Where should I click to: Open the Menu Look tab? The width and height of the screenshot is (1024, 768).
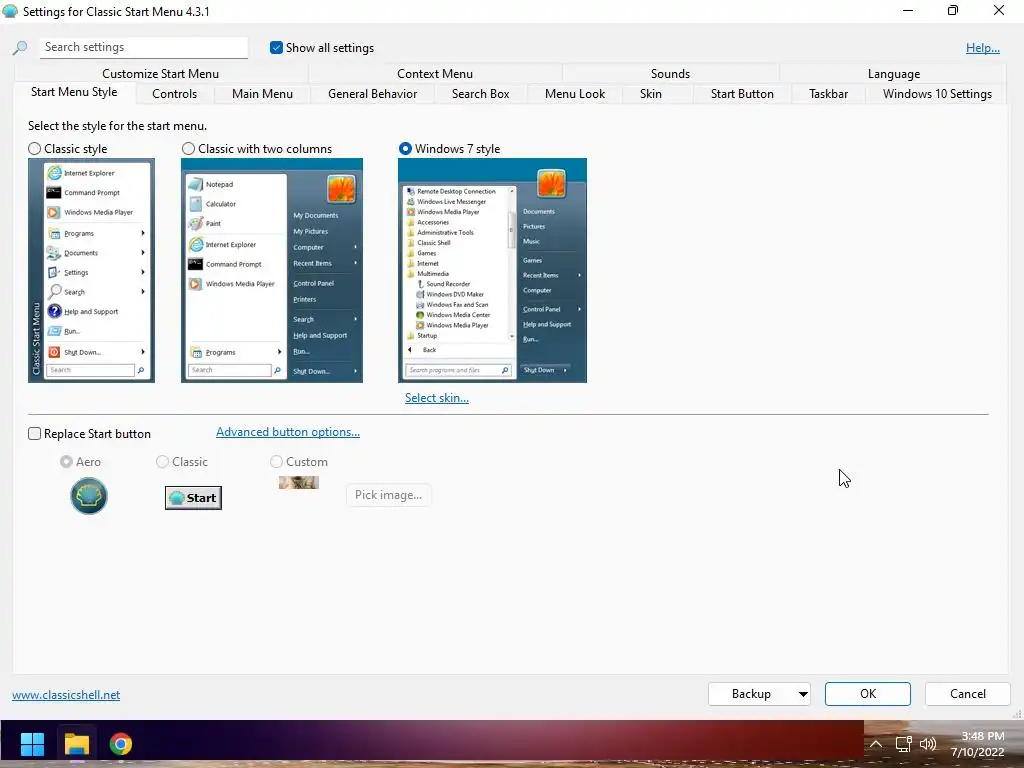pyautogui.click(x=575, y=94)
